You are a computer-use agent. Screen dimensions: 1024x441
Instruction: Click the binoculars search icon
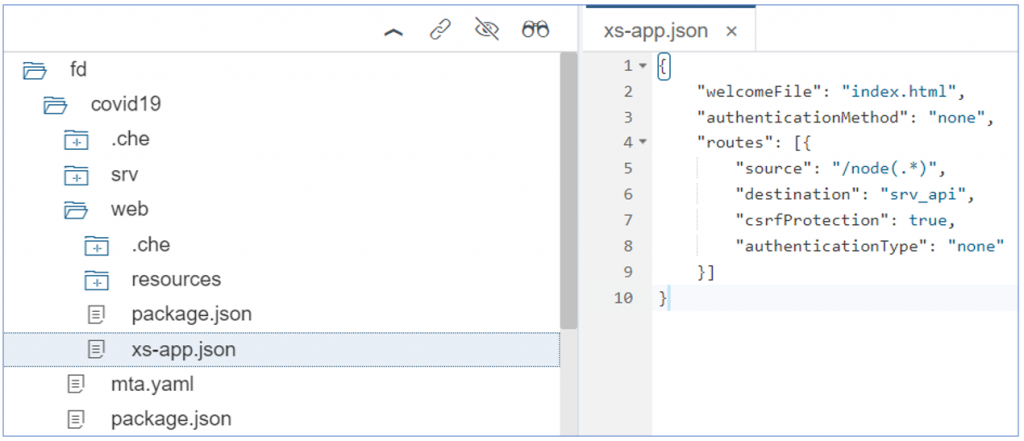[x=535, y=30]
